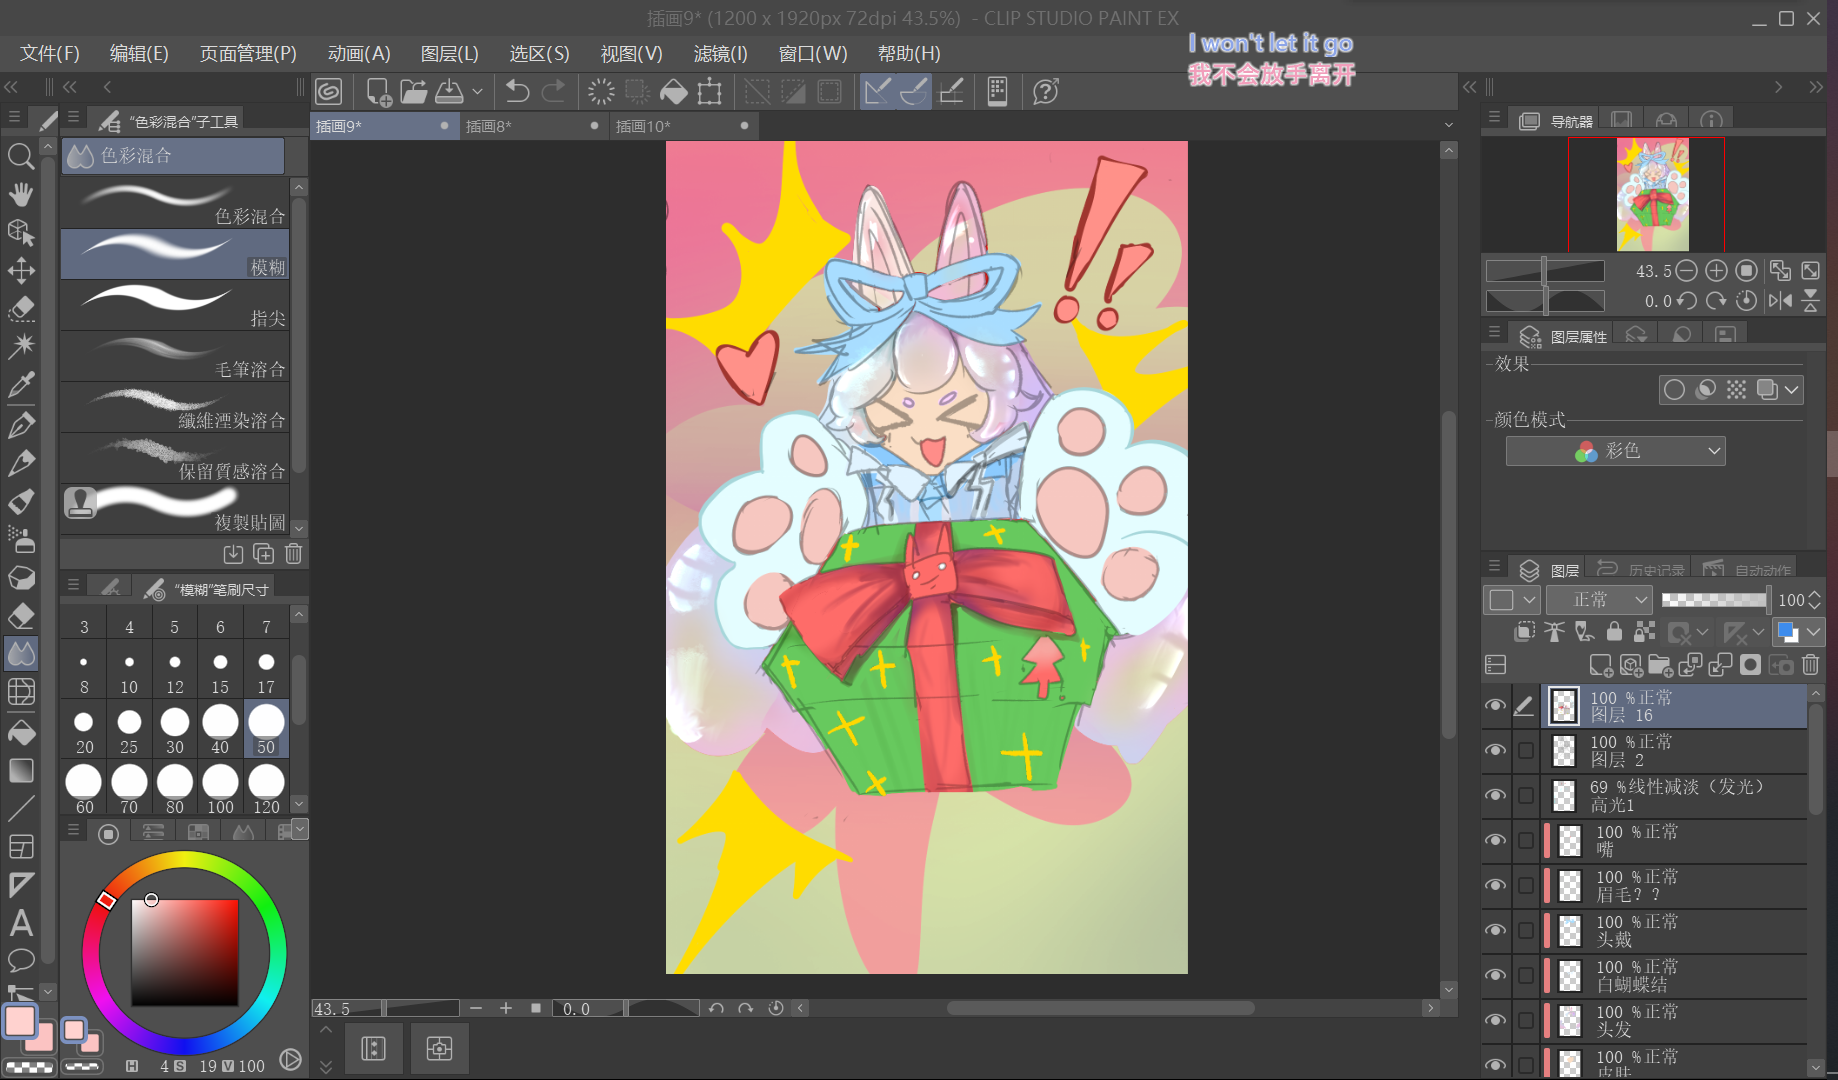
Task: Select the Pen tool
Action: point(21,424)
